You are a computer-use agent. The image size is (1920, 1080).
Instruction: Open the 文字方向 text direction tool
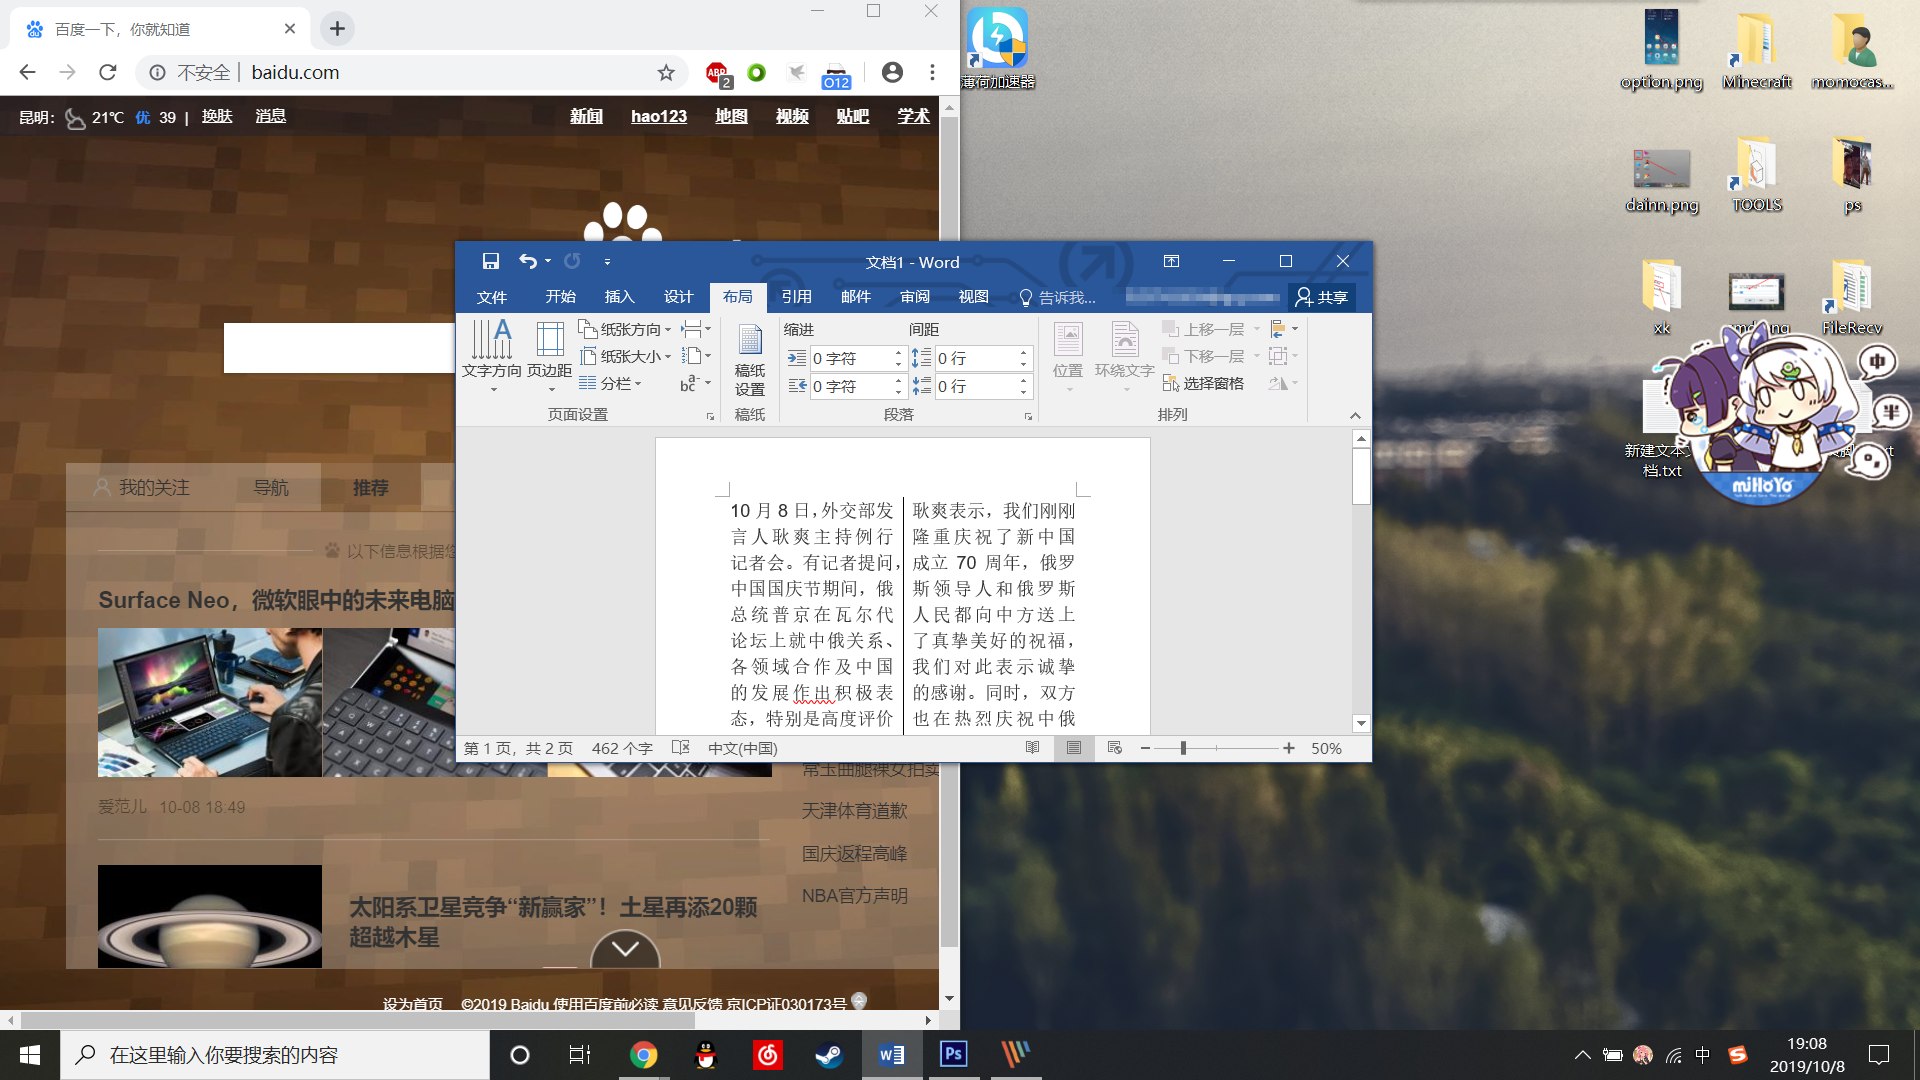pos(491,349)
